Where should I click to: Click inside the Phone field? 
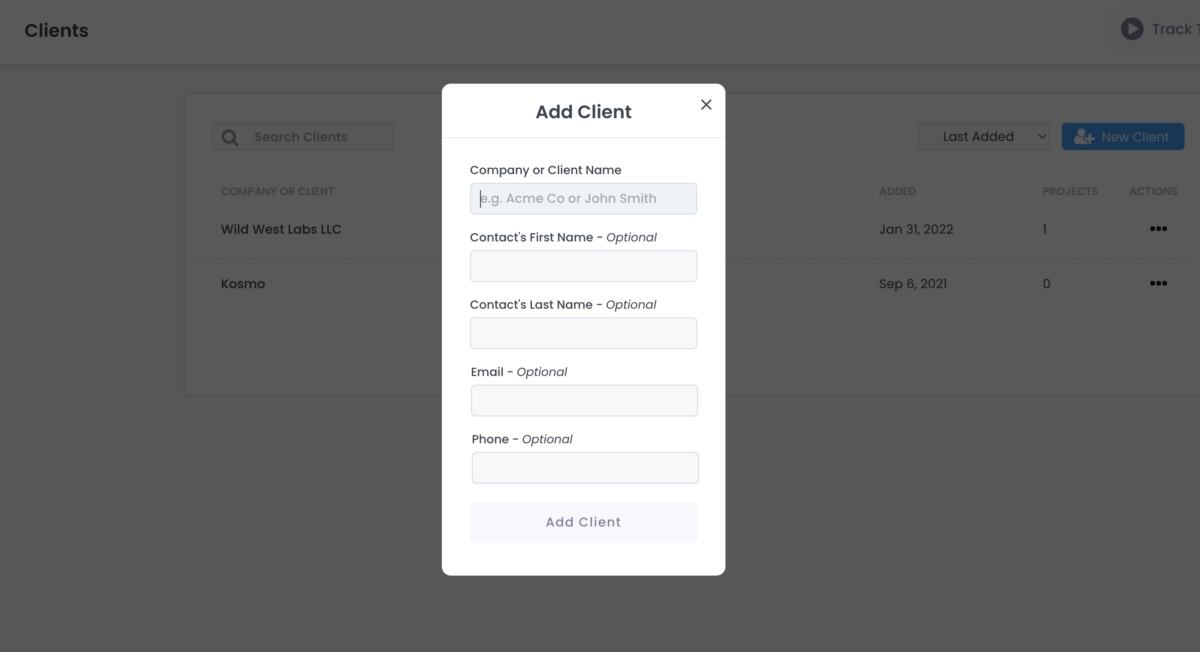click(583, 467)
